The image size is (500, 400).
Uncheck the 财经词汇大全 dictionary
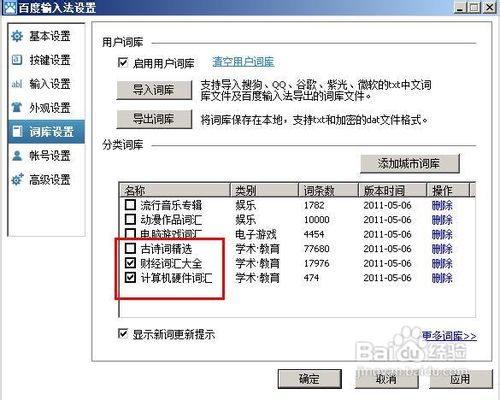130,263
